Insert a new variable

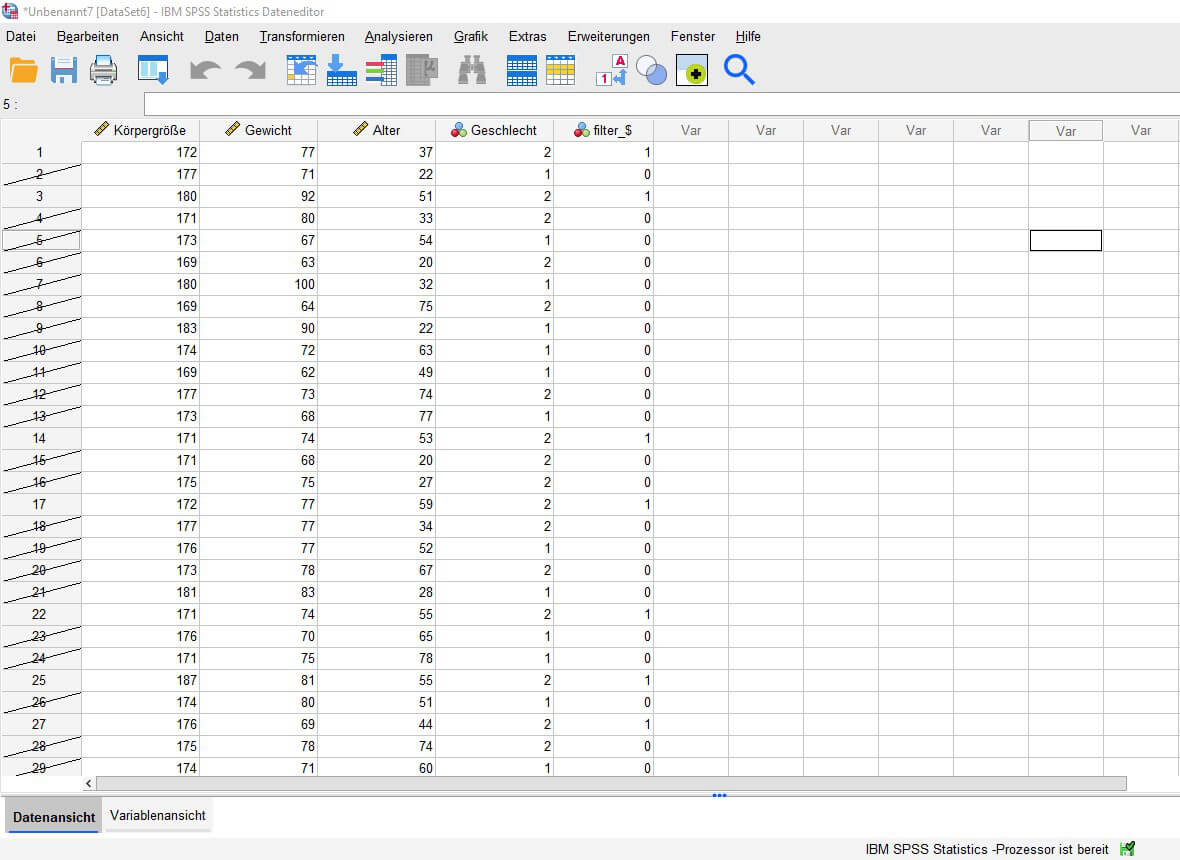point(561,70)
